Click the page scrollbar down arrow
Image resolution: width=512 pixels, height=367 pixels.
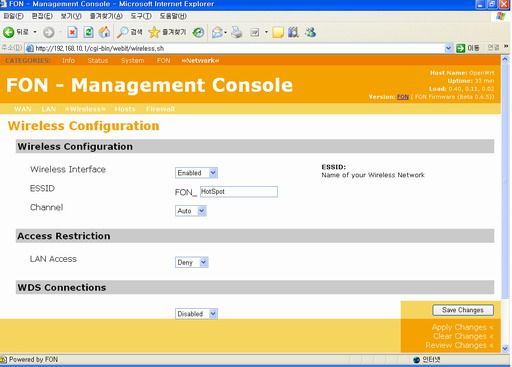click(x=505, y=349)
